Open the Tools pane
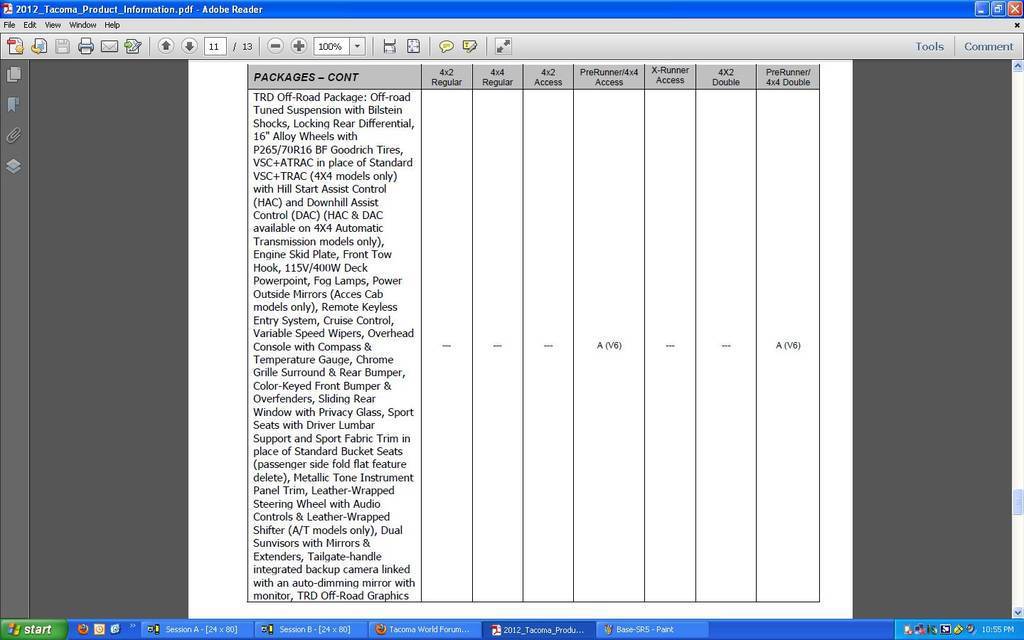Image resolution: width=1024 pixels, height=640 pixels. tap(929, 46)
